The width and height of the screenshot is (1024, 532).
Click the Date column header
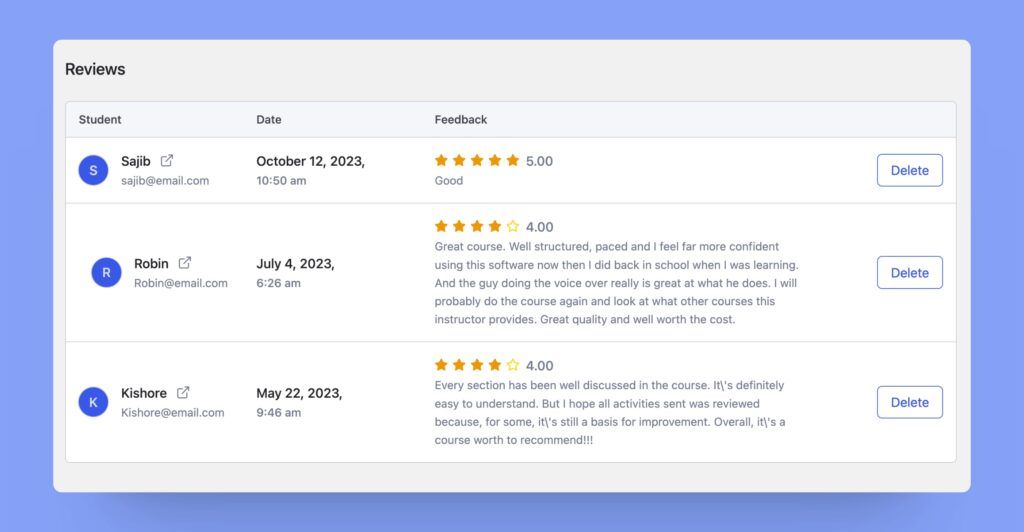pyautogui.click(x=269, y=119)
